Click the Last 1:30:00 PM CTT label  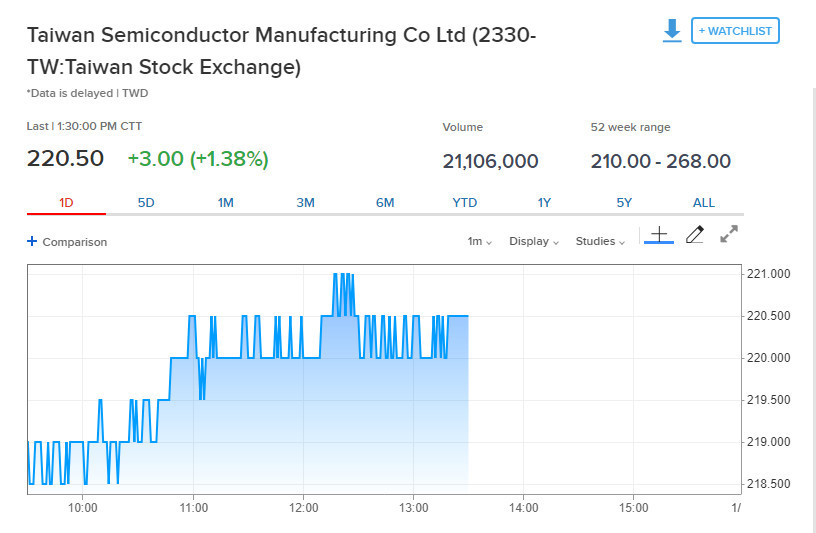tap(84, 126)
